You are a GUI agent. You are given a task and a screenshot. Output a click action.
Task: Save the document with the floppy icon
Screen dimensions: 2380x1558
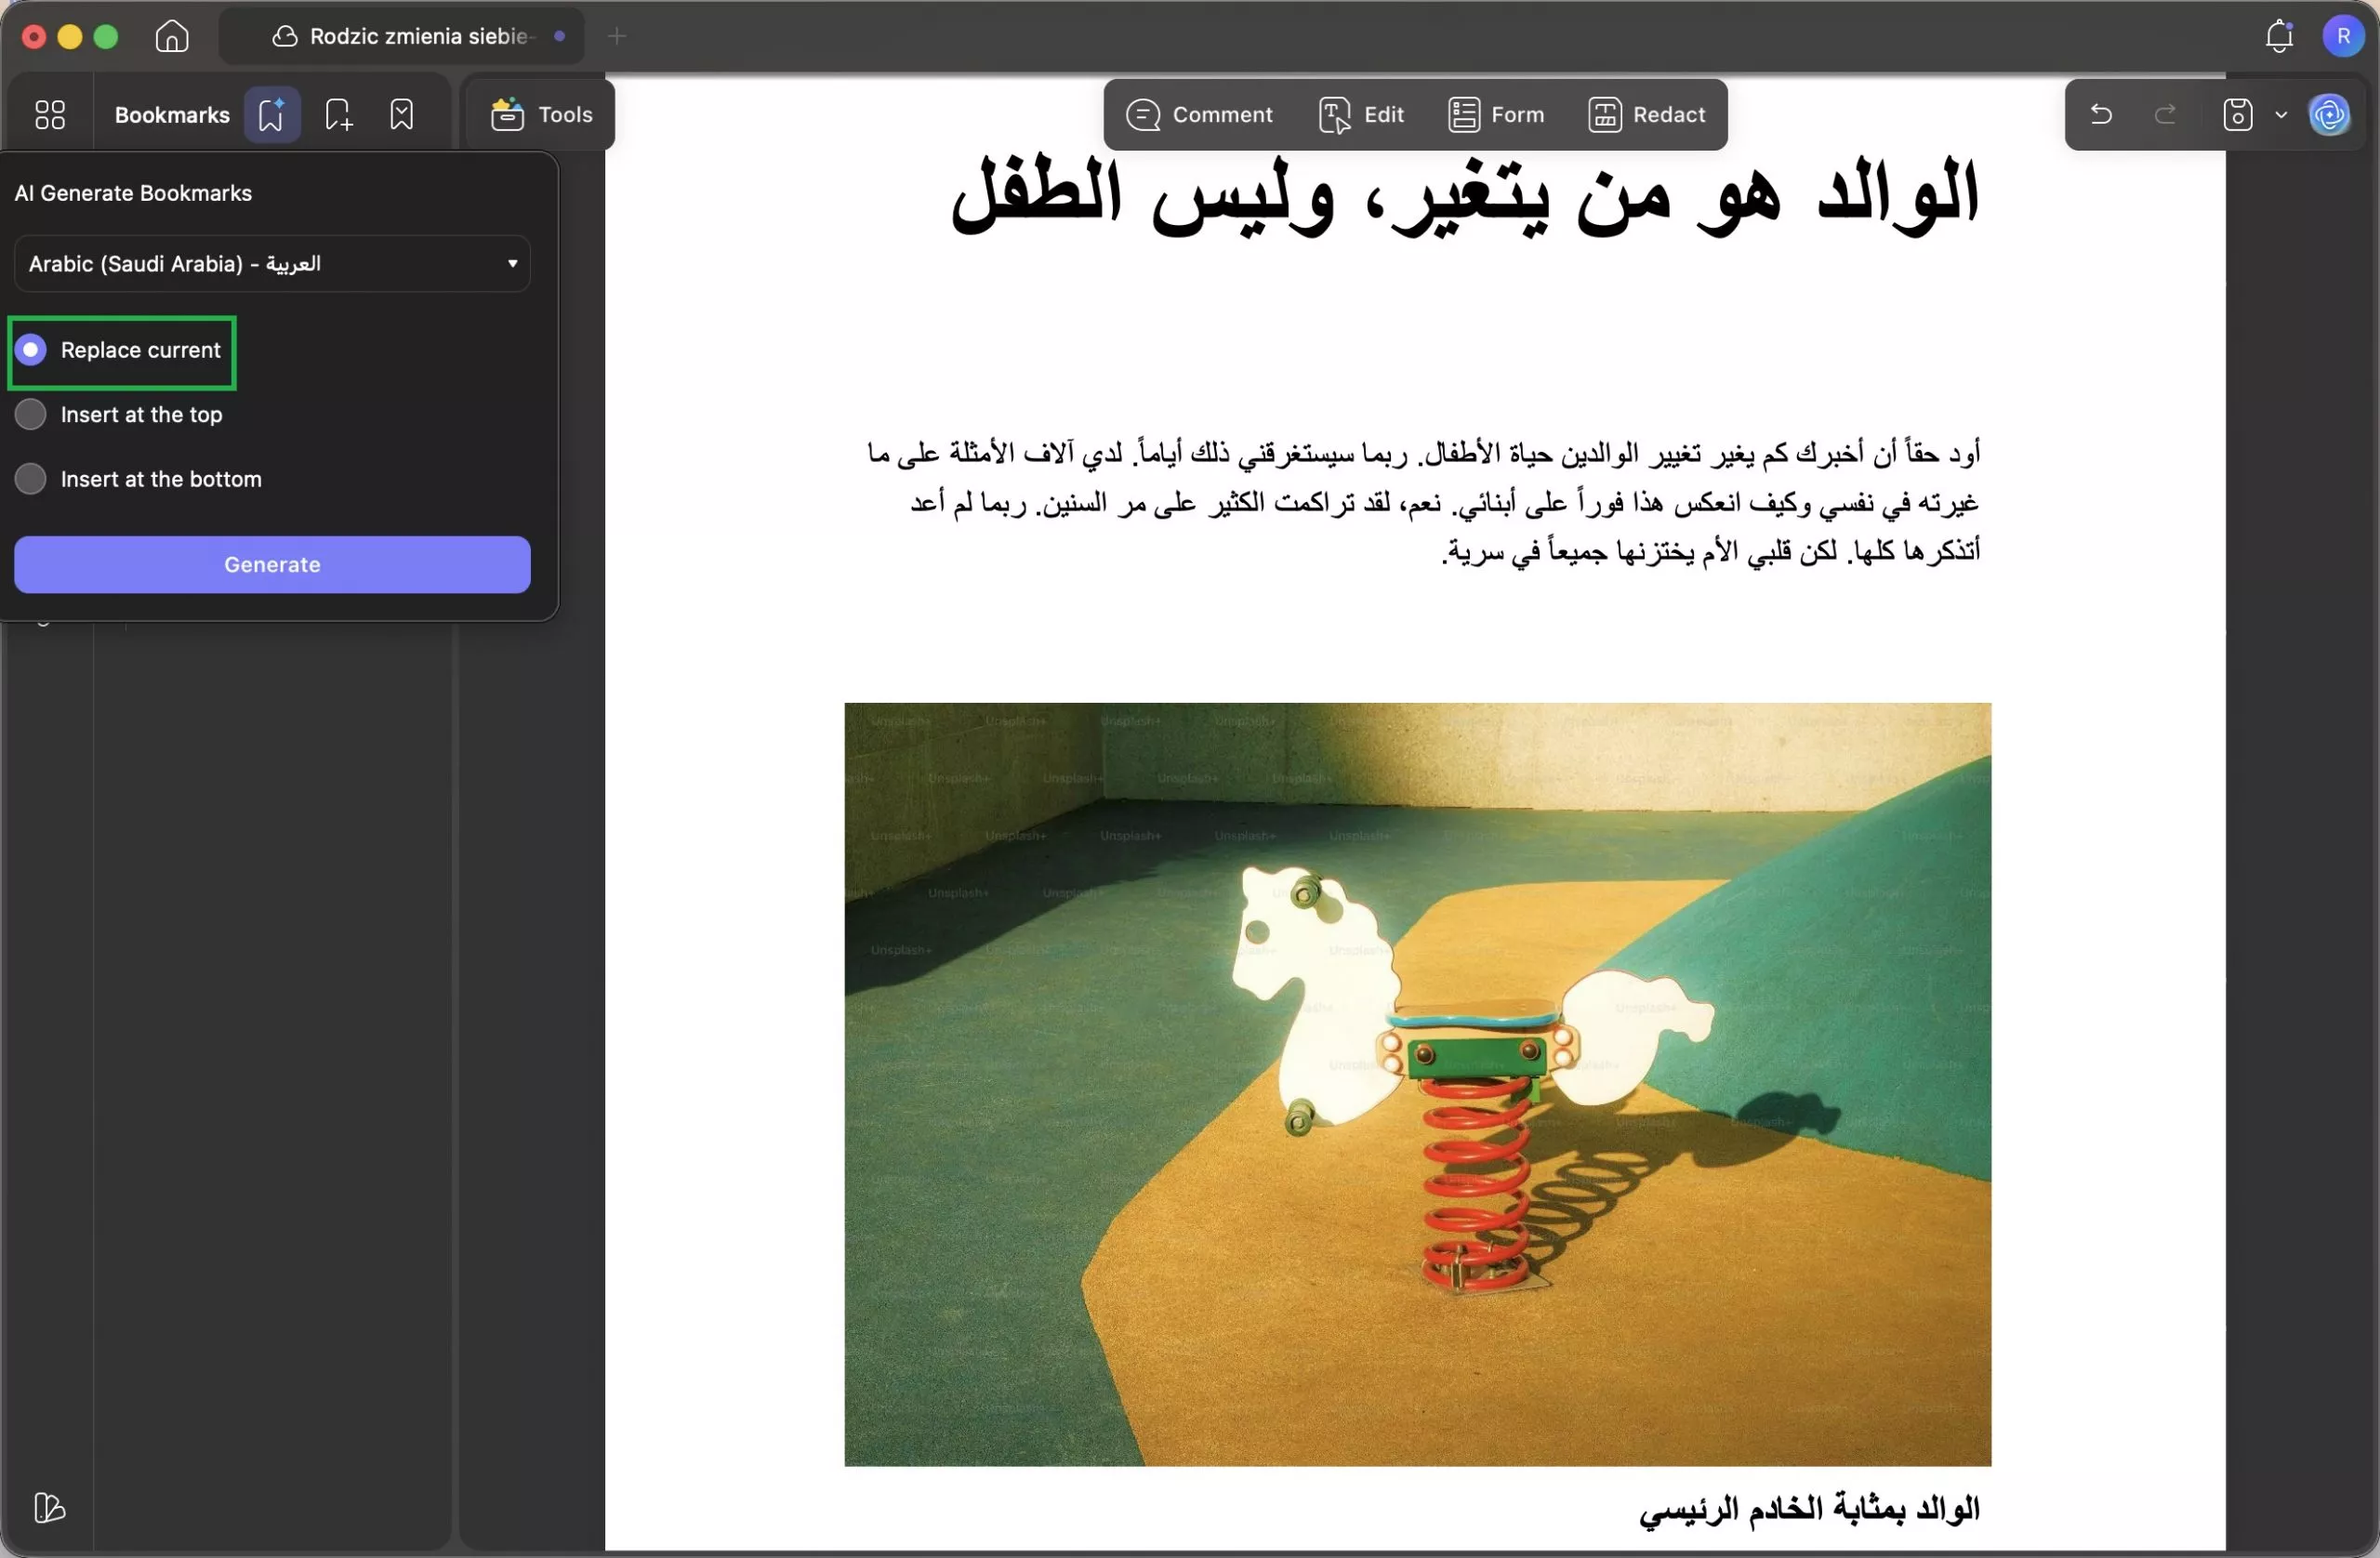point(2238,114)
